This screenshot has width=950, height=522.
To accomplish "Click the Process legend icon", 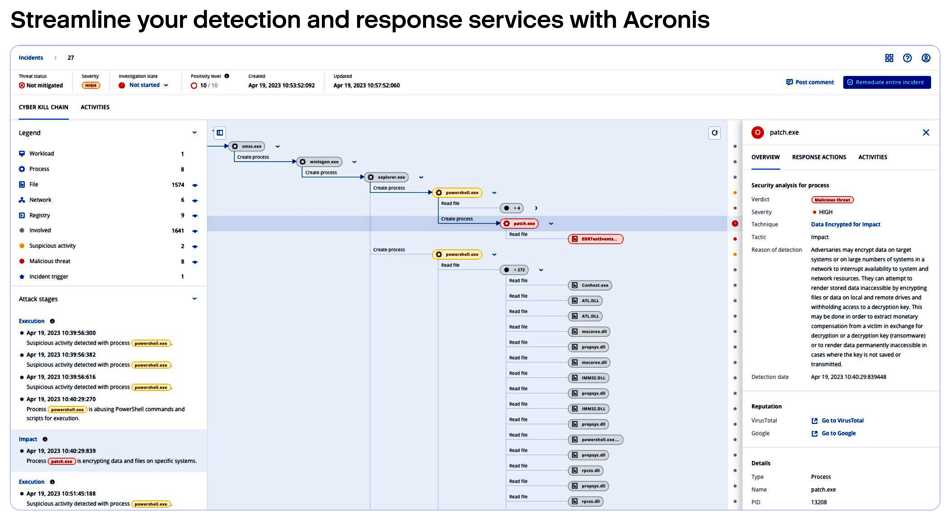I will pyautogui.click(x=22, y=169).
